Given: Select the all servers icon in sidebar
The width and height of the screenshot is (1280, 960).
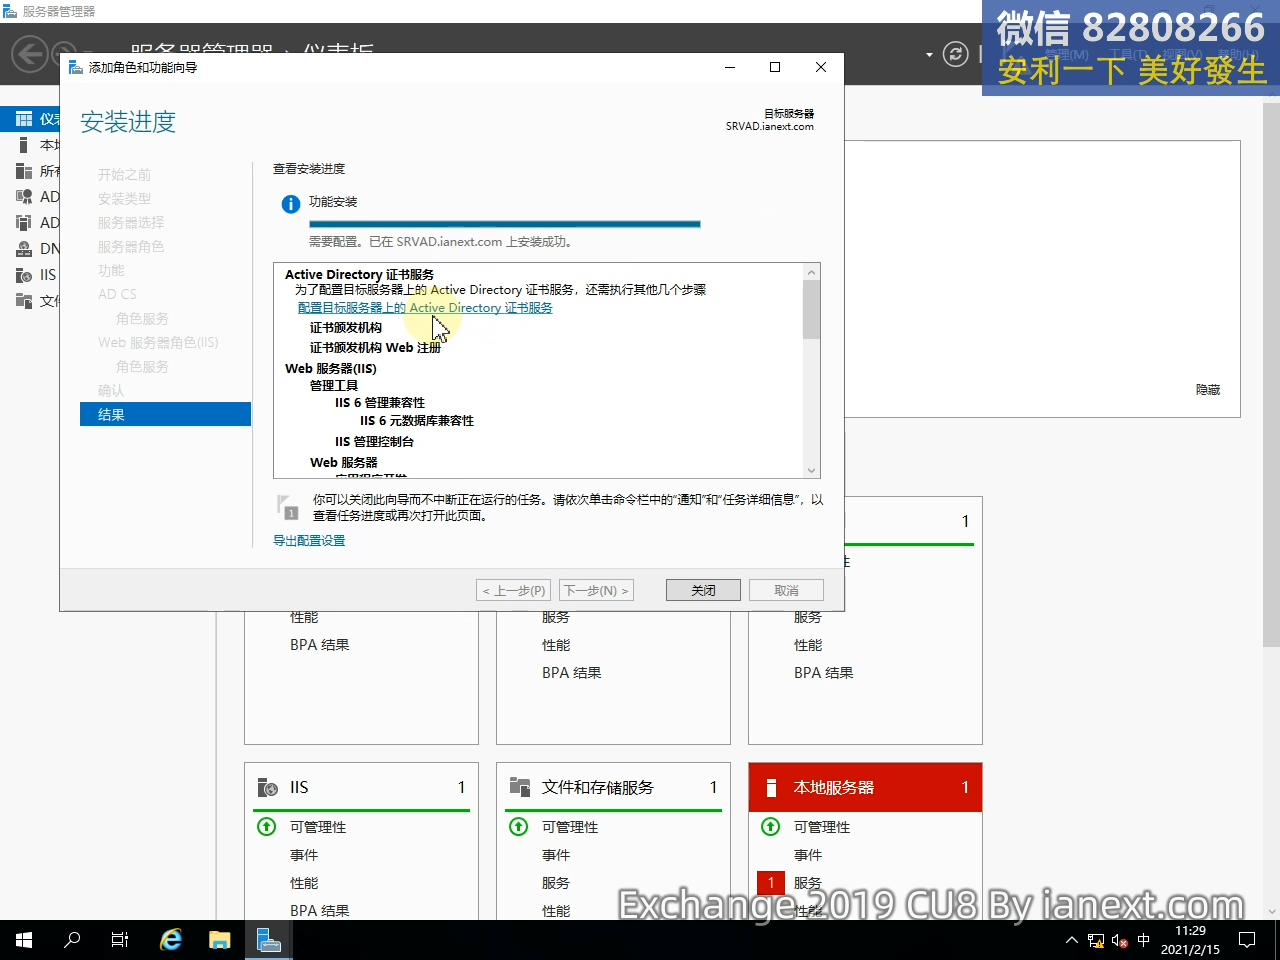Looking at the screenshot, I should 24,171.
